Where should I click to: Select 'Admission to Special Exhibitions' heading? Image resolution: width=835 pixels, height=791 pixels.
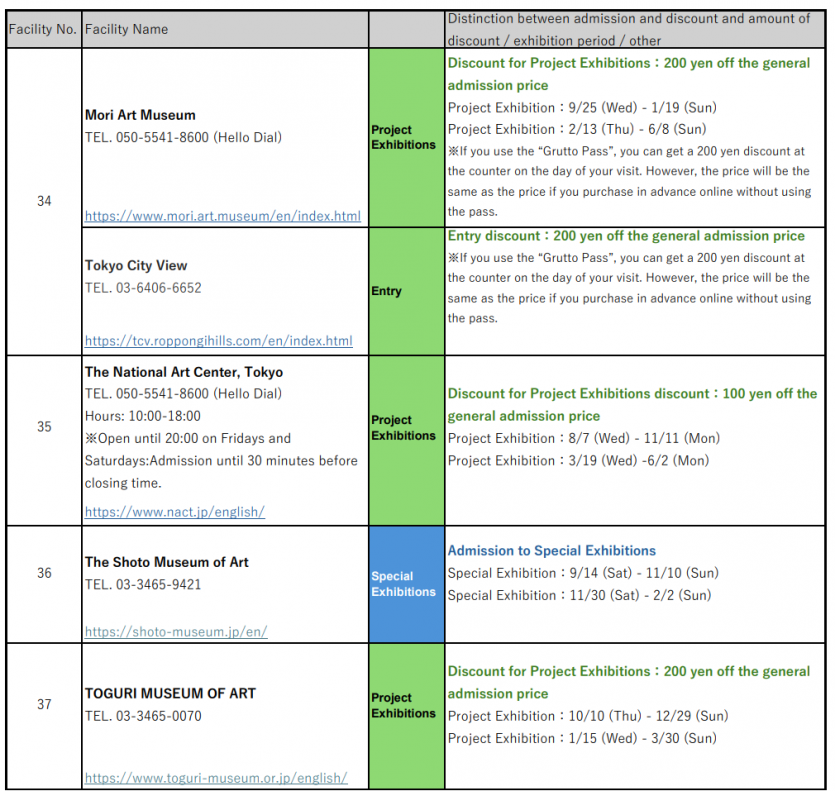pyautogui.click(x=552, y=551)
